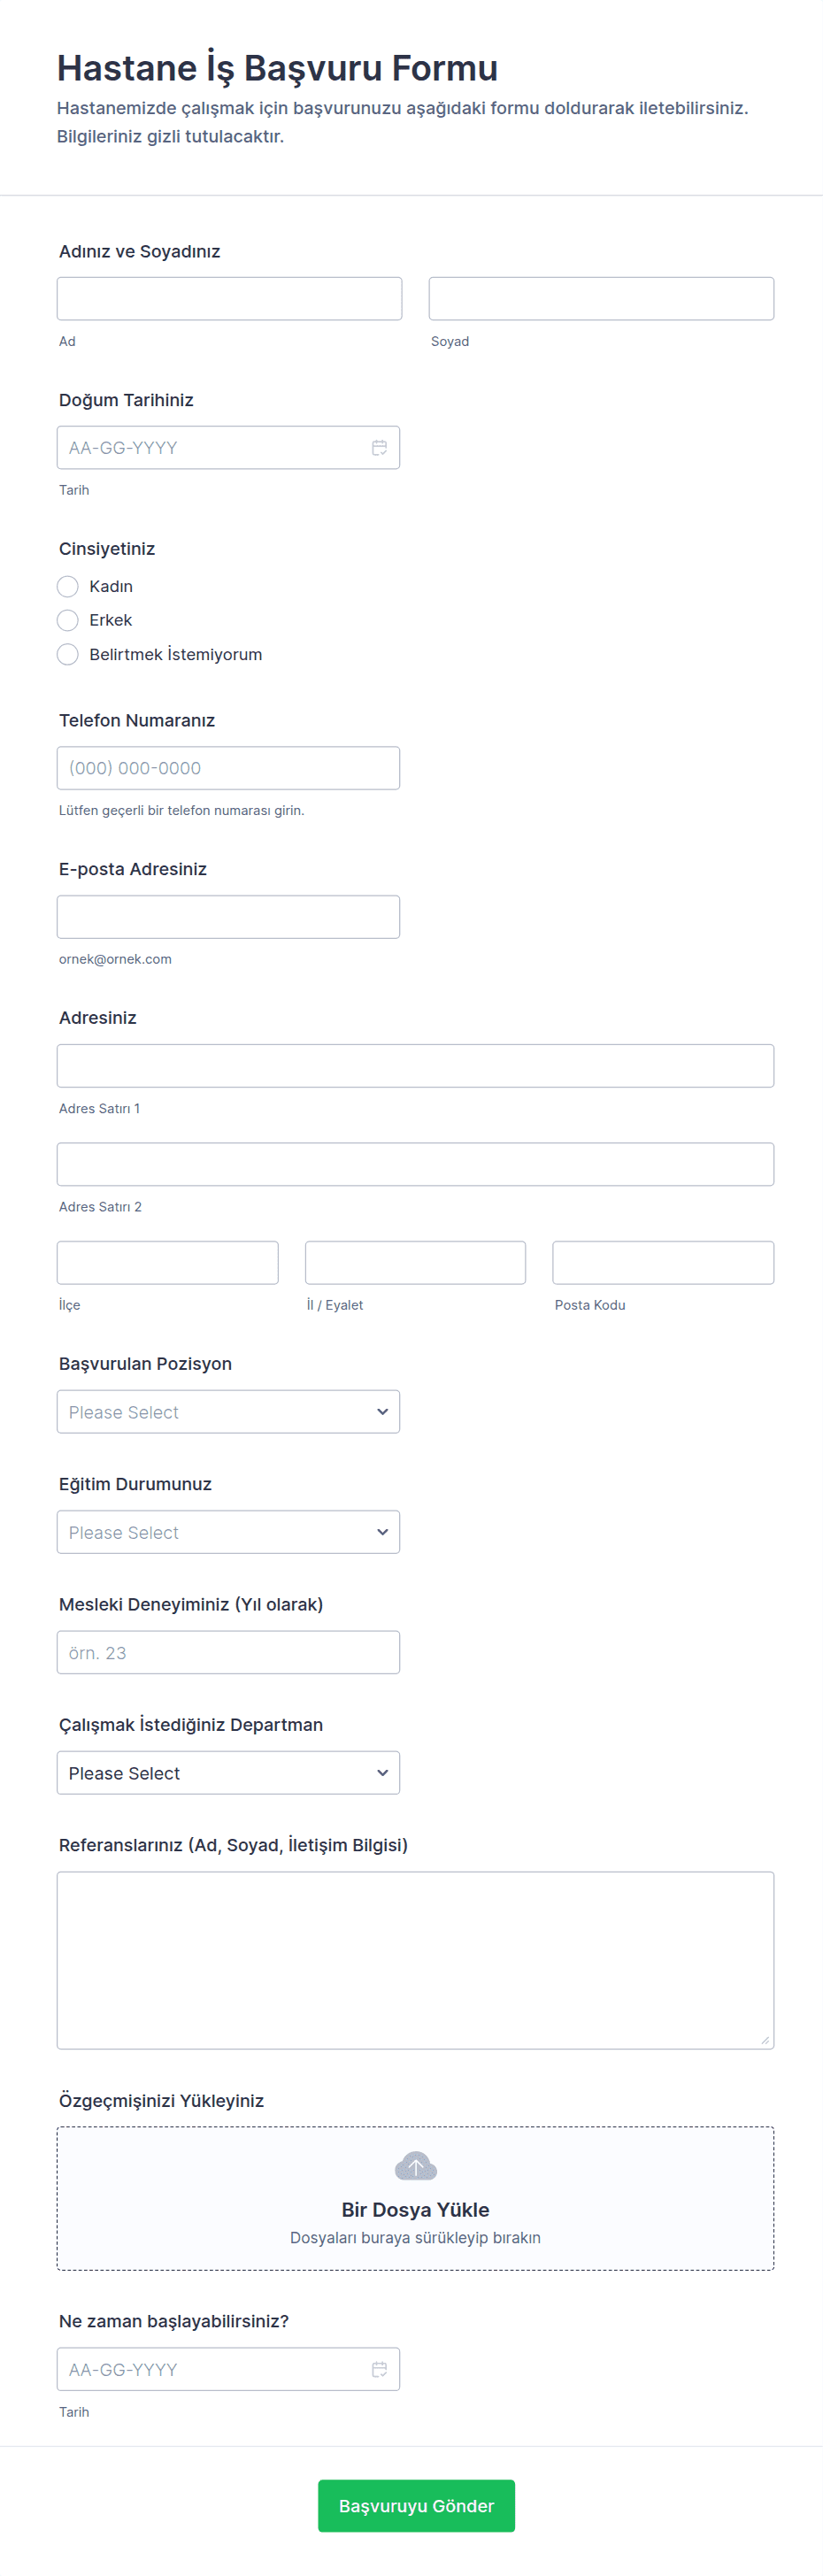Select the Kadın radio option
823x2576 pixels.
68,586
